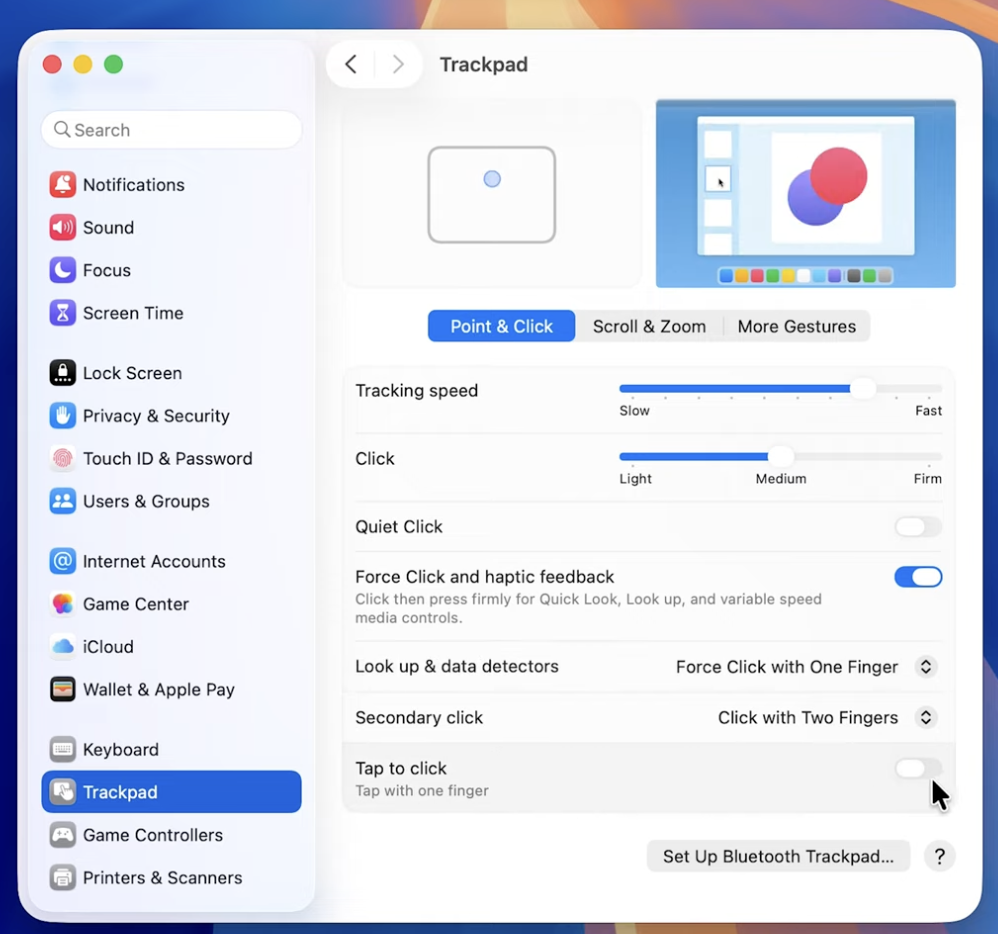
Task: Click Touch ID fingerprint icon
Action: click(62, 458)
